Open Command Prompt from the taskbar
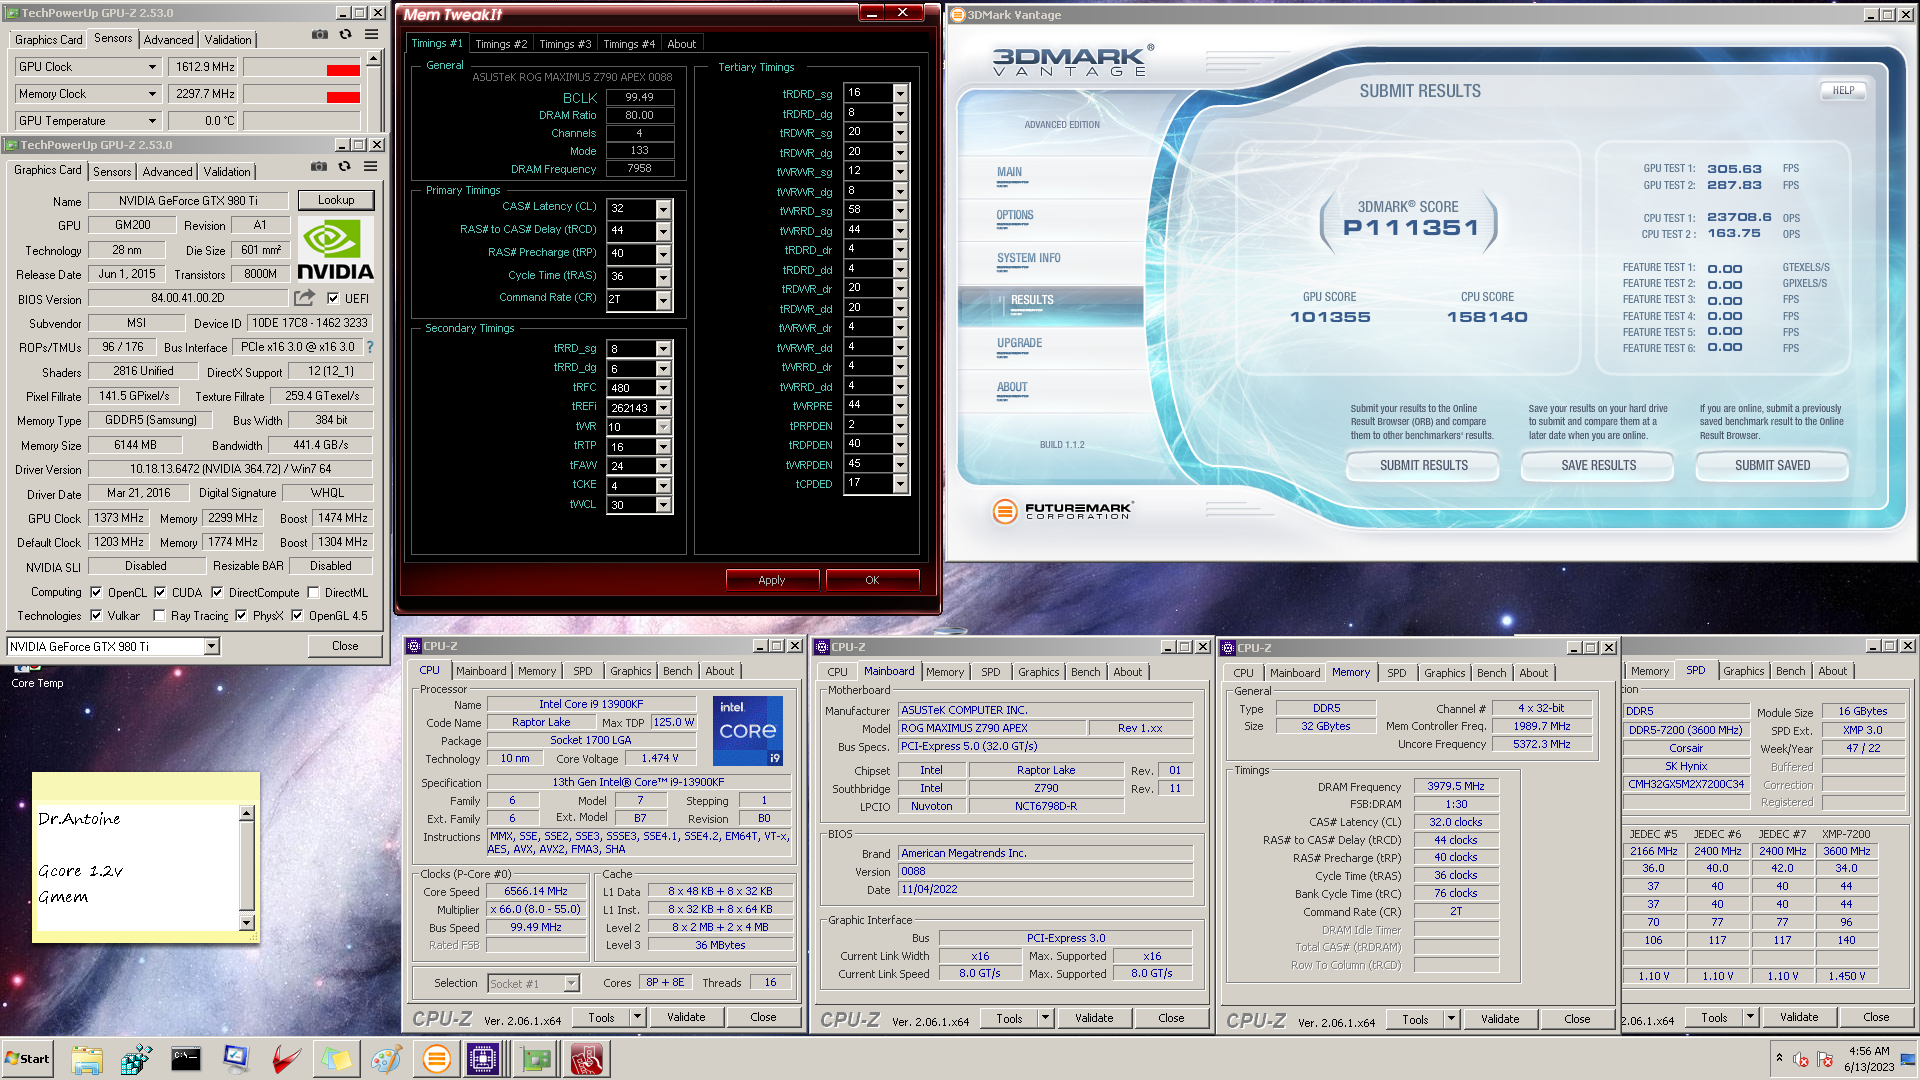The height and width of the screenshot is (1080, 1920). tap(186, 1059)
